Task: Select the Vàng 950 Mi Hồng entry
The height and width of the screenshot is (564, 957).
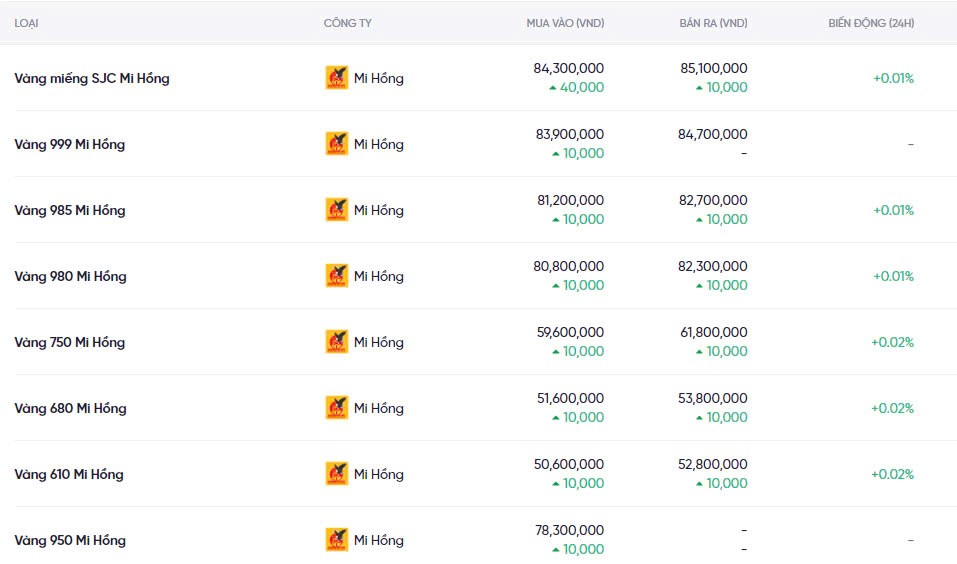Action: pos(70,540)
